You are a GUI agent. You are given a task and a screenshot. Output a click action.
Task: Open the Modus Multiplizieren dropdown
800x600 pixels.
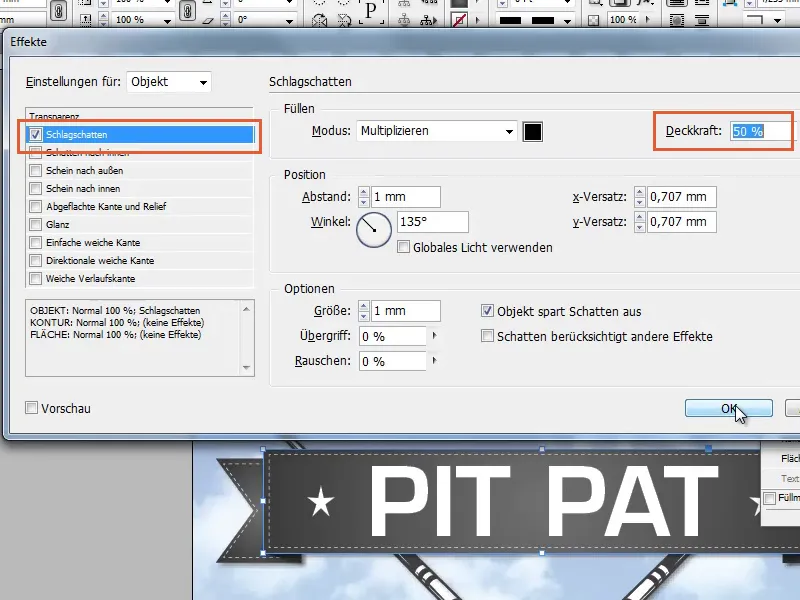click(x=437, y=131)
